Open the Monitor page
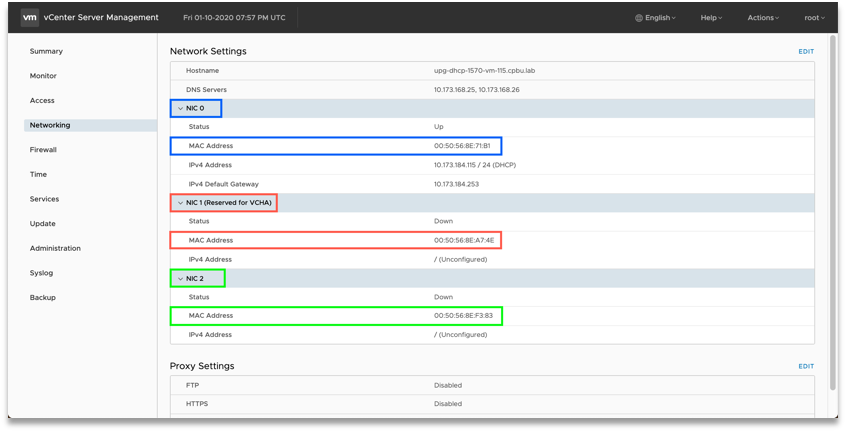846x432 pixels. pyautogui.click(x=43, y=76)
